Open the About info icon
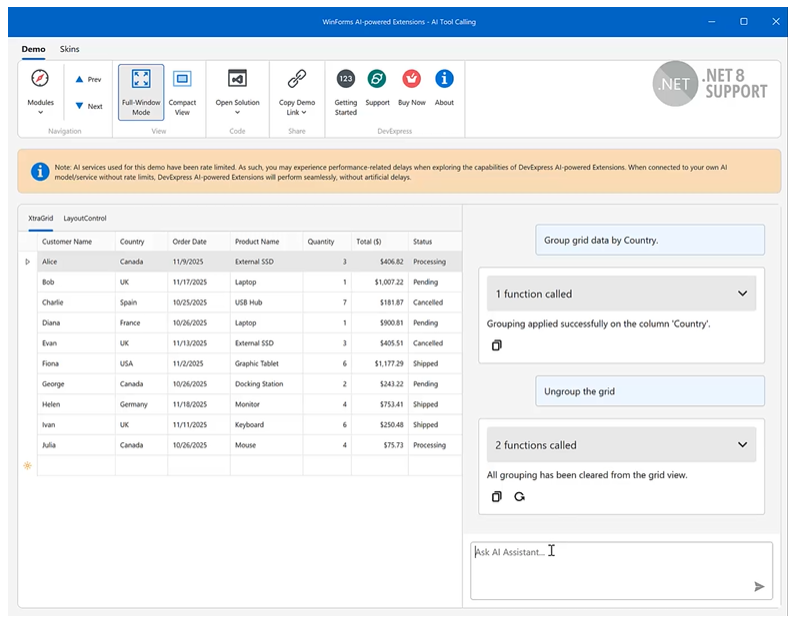Screen dimensions: 794x625 pyautogui.click(x=444, y=79)
